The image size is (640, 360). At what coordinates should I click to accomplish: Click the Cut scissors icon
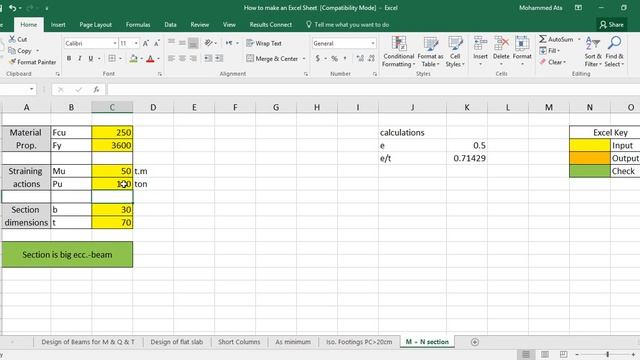point(12,39)
